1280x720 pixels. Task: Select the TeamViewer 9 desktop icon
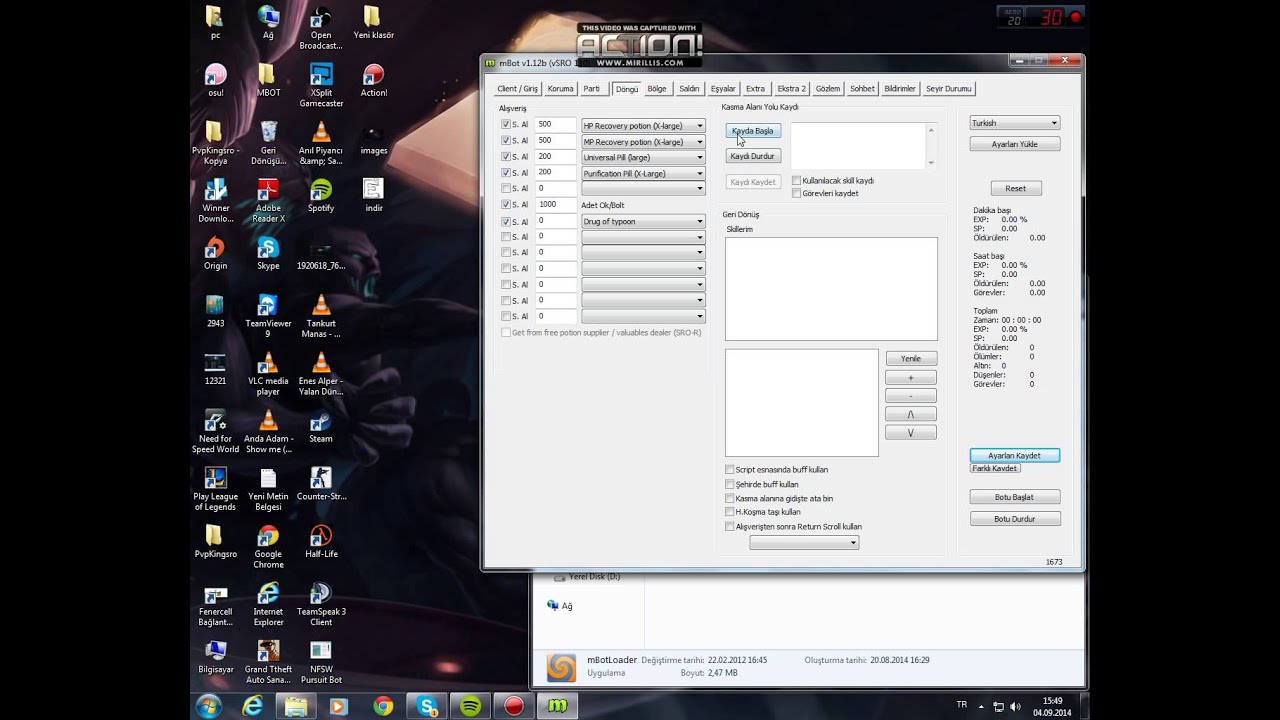pyautogui.click(x=268, y=316)
